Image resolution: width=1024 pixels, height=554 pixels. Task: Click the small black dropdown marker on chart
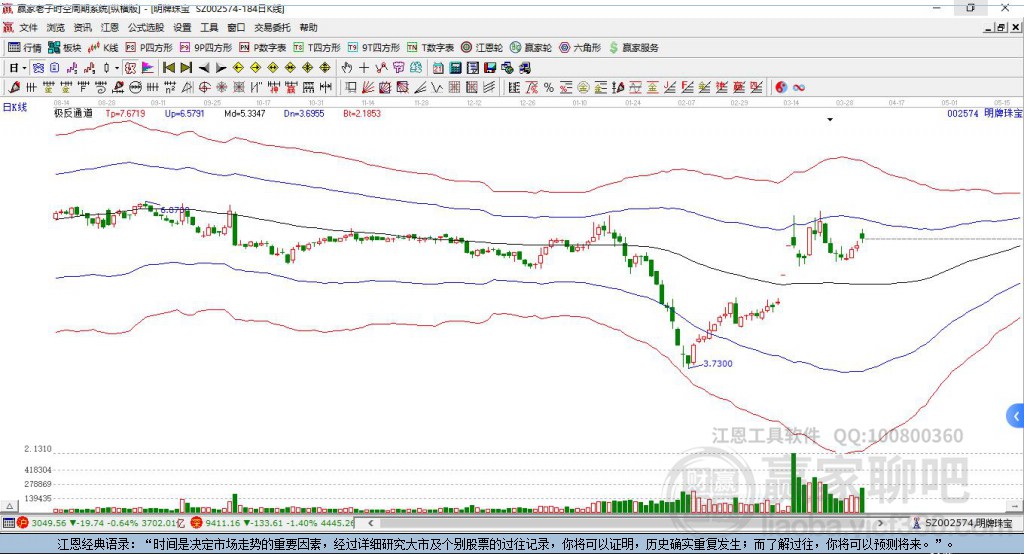[x=830, y=120]
